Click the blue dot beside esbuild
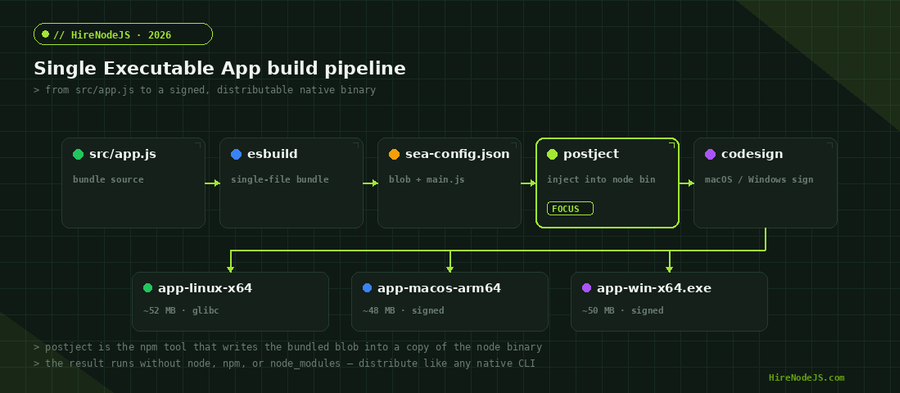This screenshot has height=393, width=900. (236, 154)
